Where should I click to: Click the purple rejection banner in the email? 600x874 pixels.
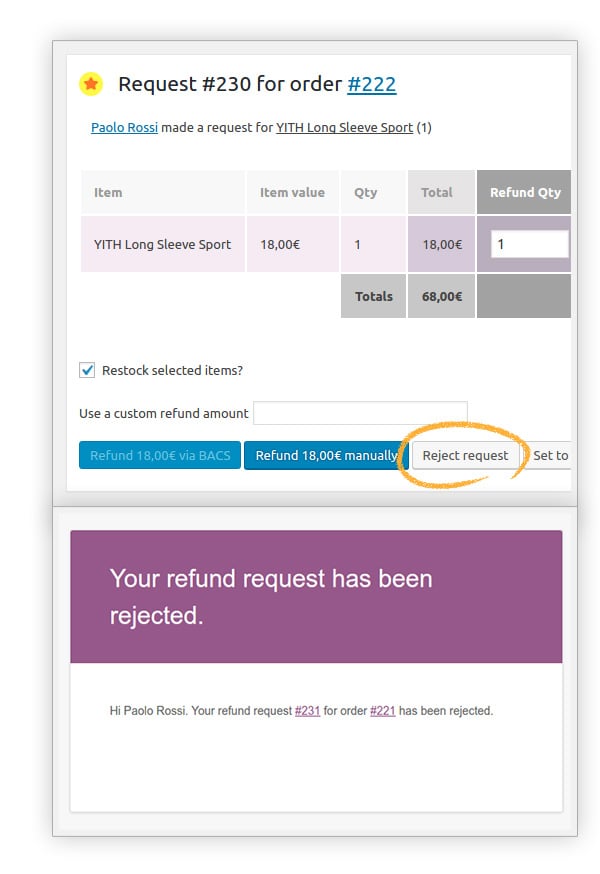pos(315,597)
